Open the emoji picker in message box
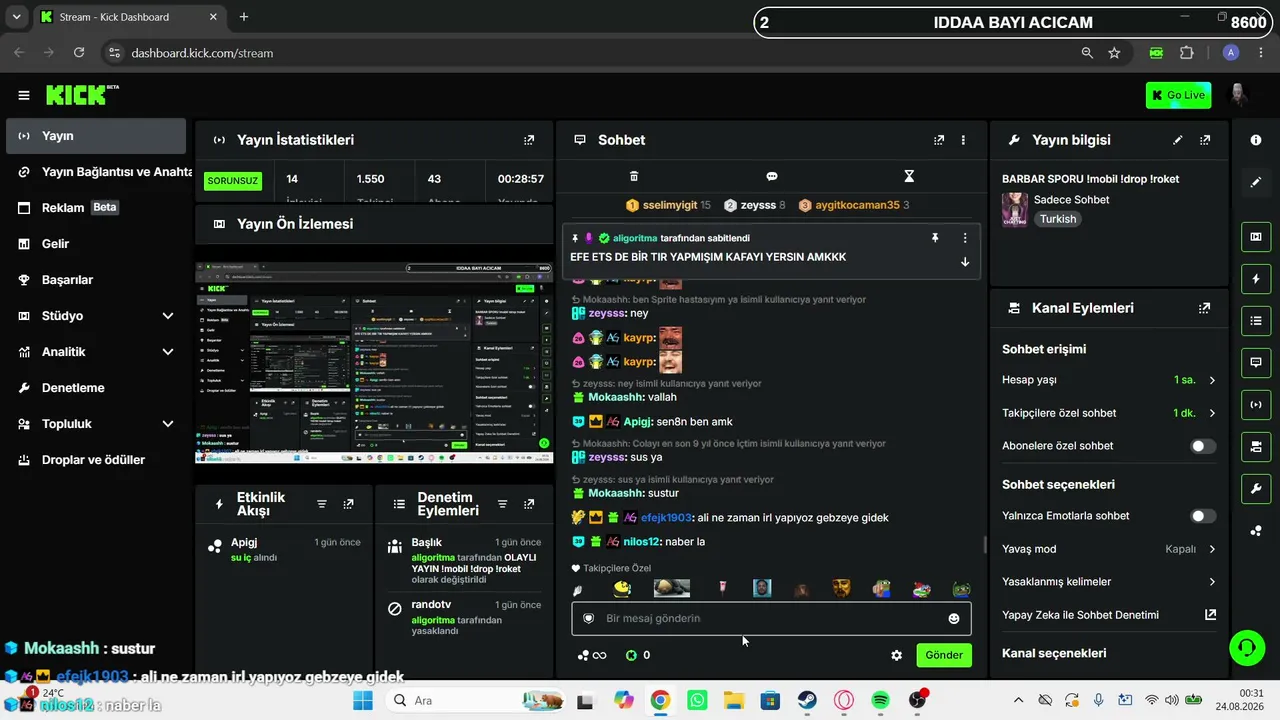Image resolution: width=1280 pixels, height=720 pixels. coord(954,619)
